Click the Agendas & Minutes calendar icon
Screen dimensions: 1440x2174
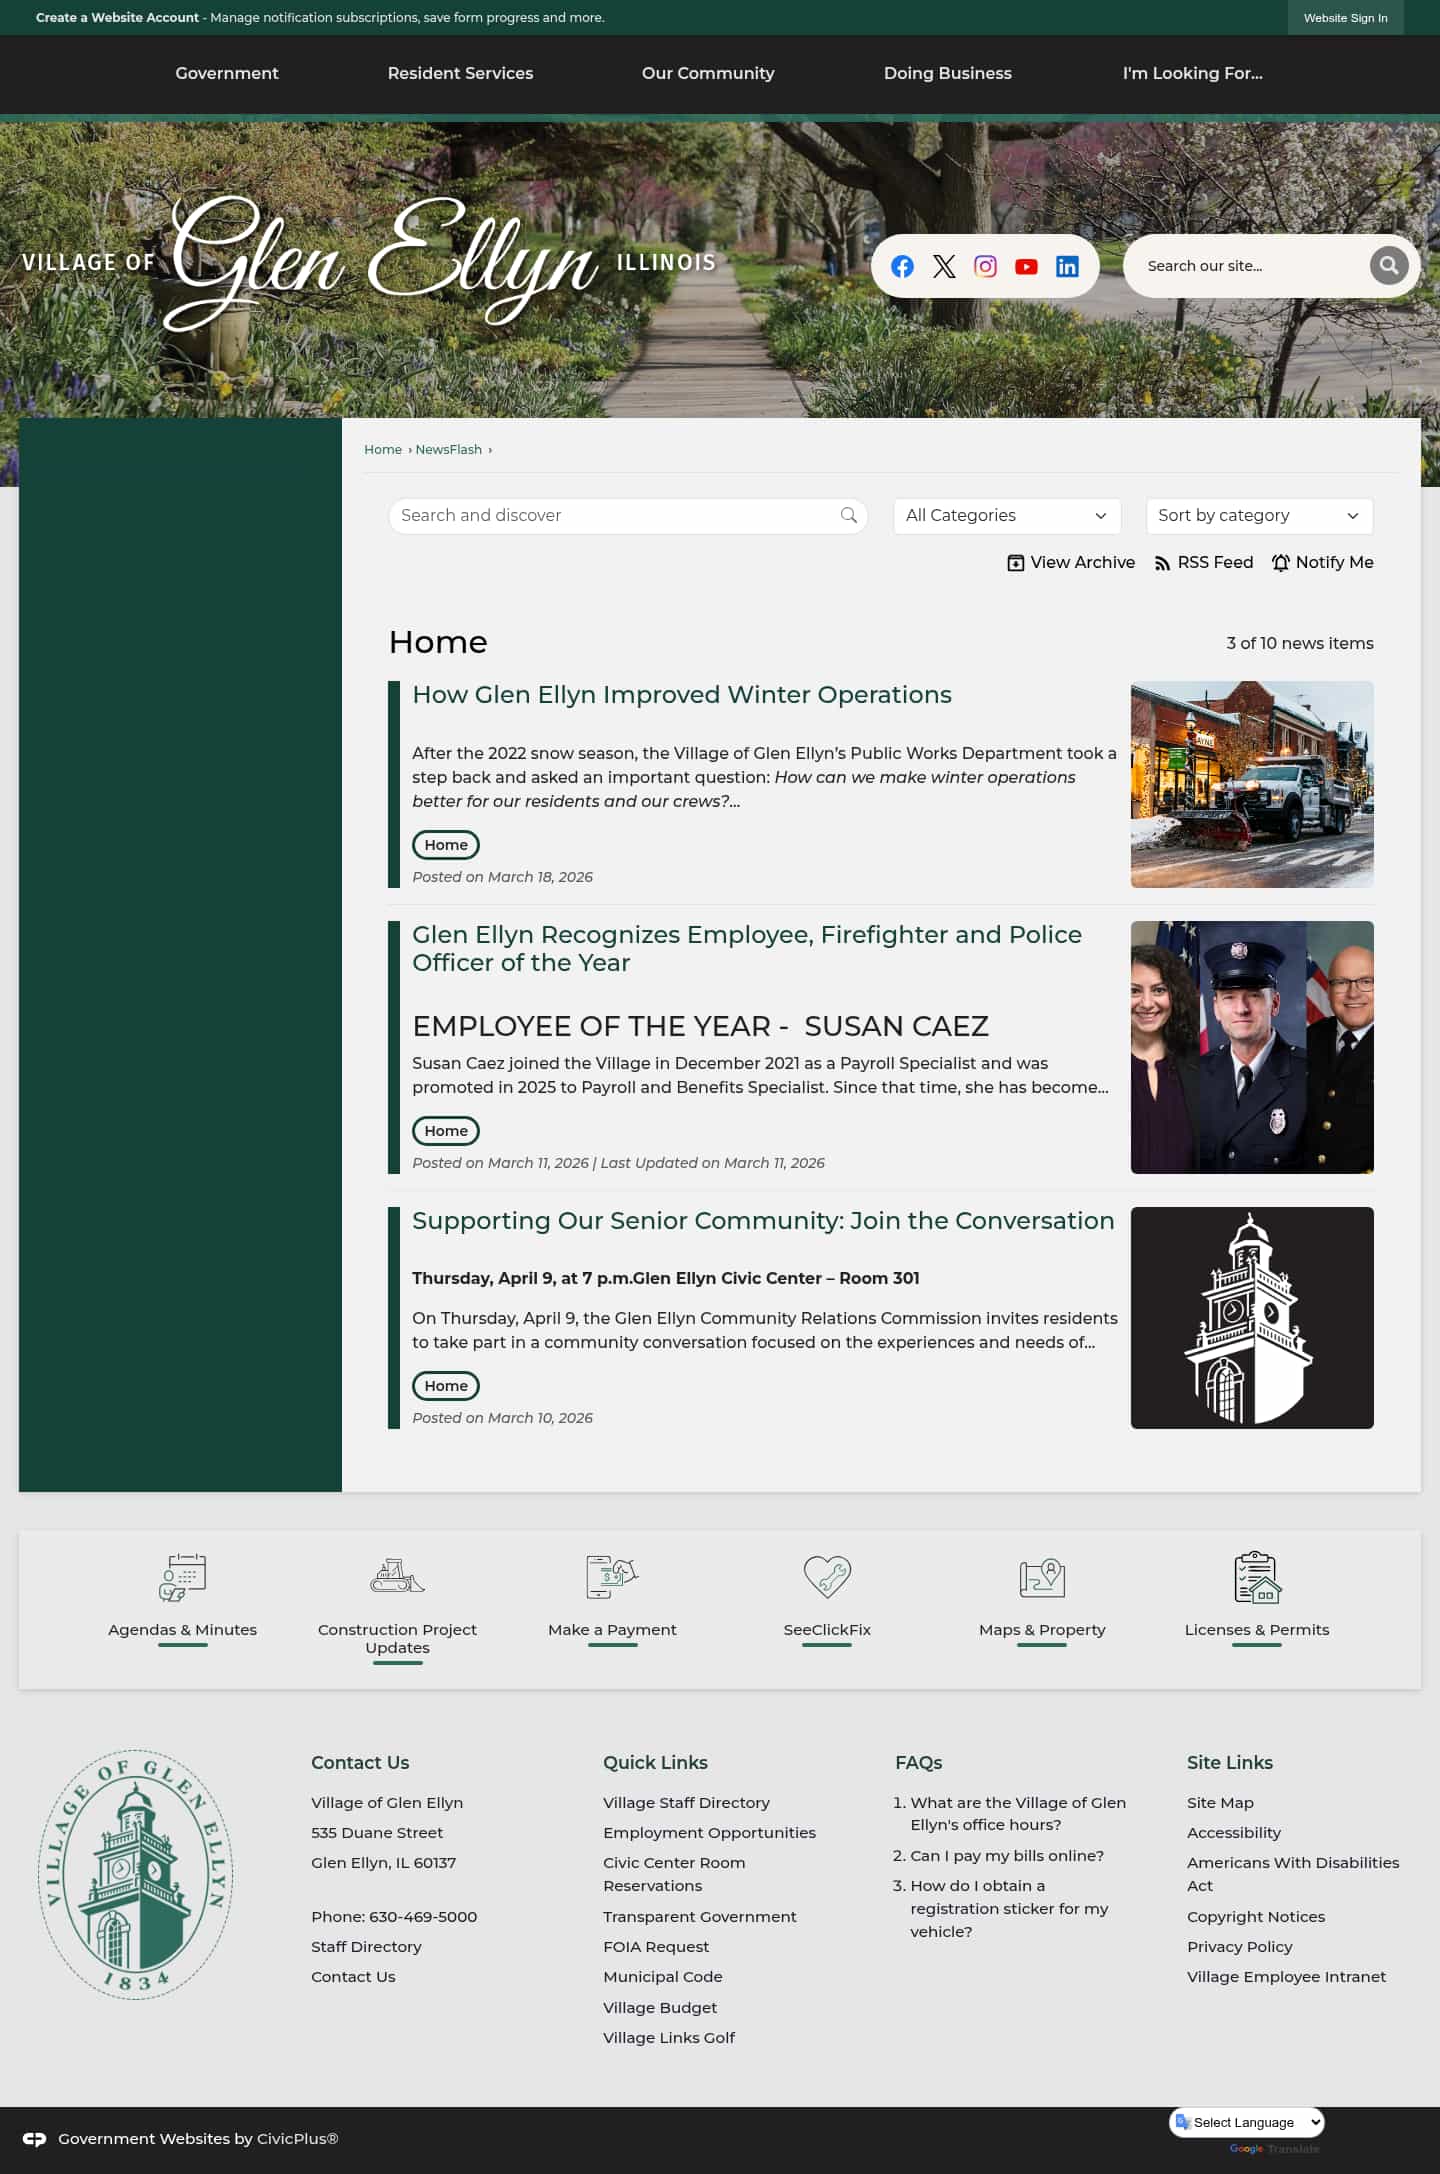(x=182, y=1577)
